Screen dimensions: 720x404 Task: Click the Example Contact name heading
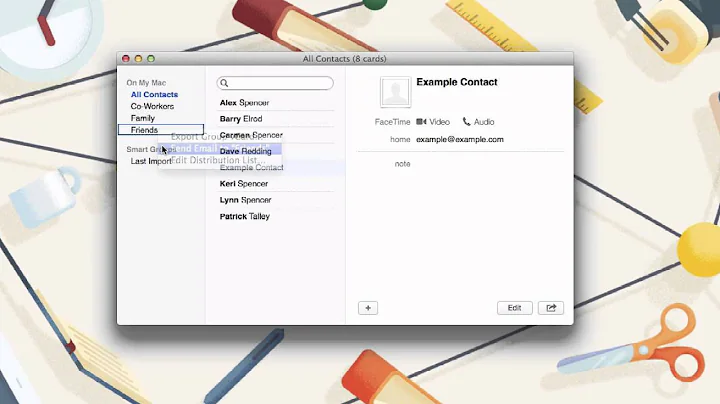457,82
